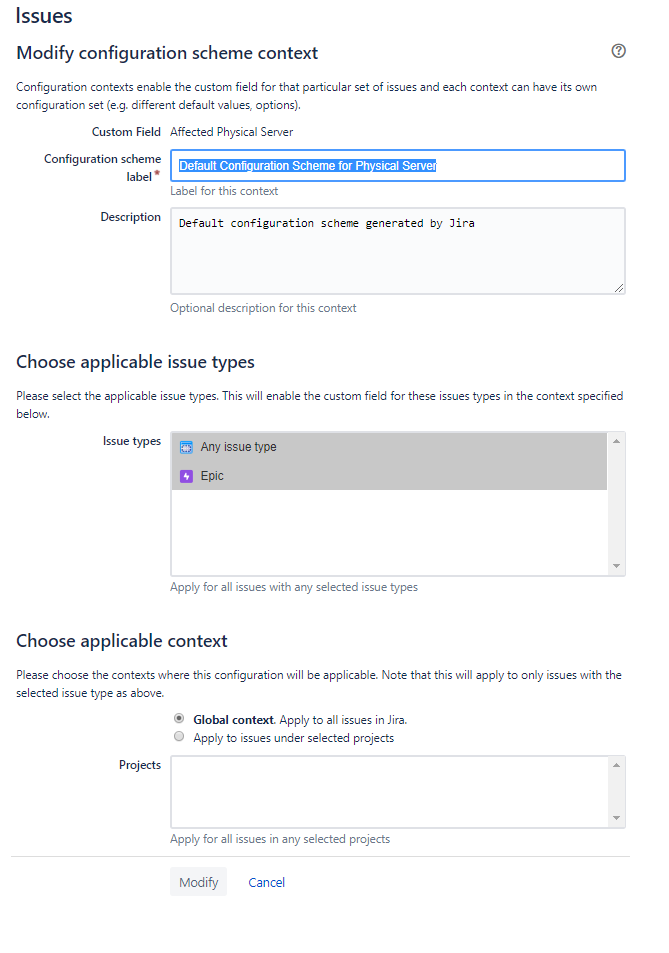The height and width of the screenshot is (953, 669).
Task: Click into the Description text area
Action: pos(397,255)
